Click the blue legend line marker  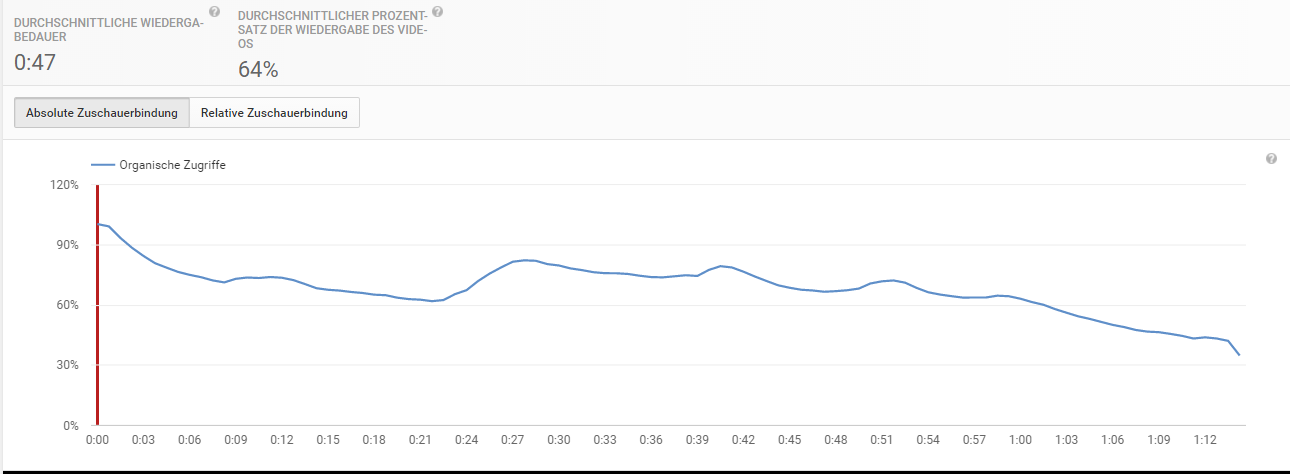tap(102, 165)
